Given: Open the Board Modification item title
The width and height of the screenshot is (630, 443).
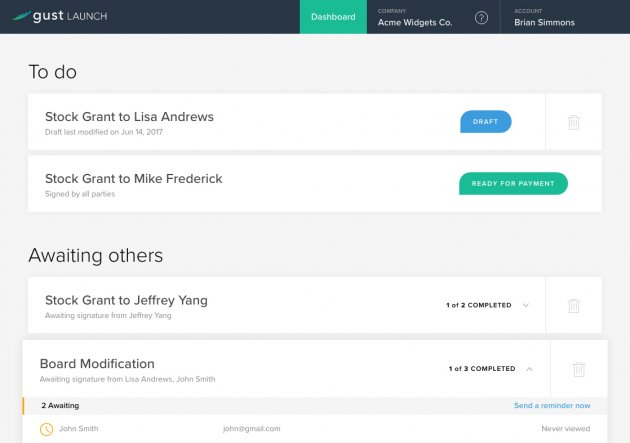Looking at the screenshot, I should point(97,364).
